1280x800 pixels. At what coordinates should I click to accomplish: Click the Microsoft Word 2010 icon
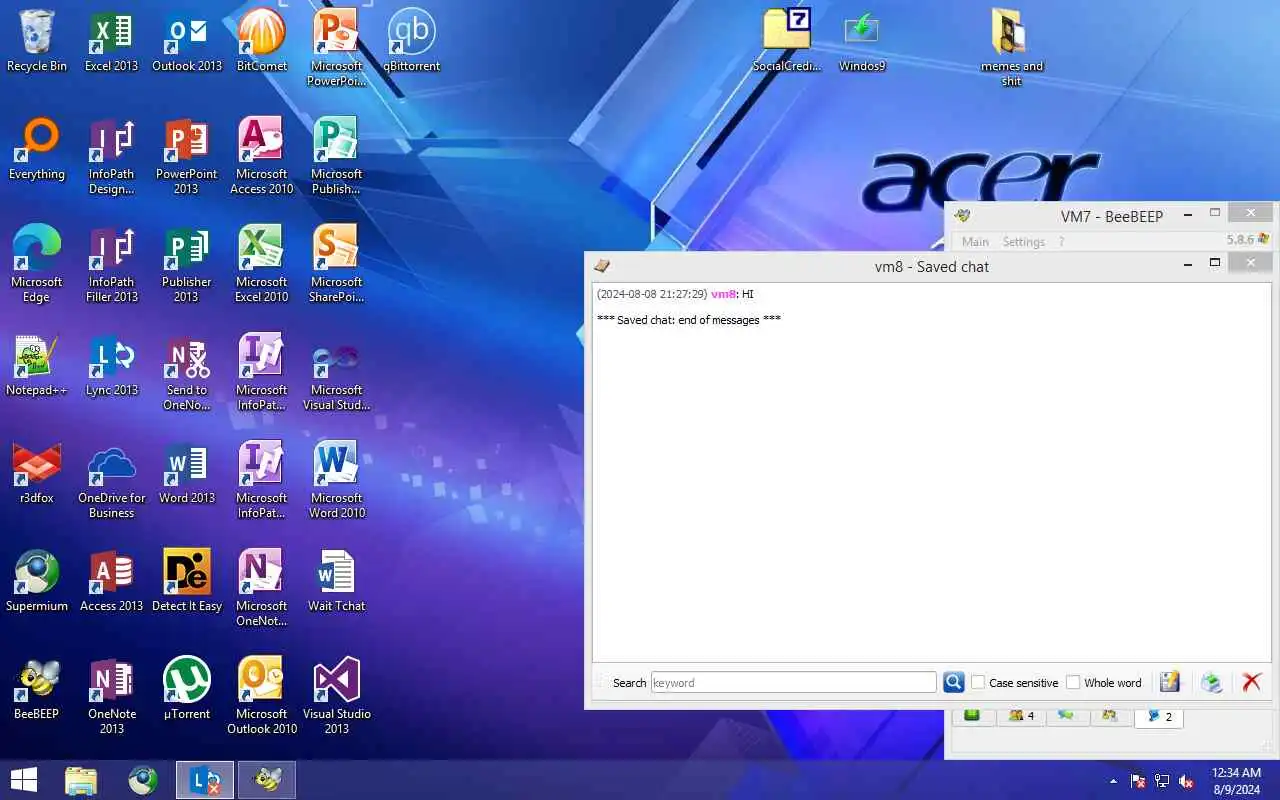click(x=337, y=480)
